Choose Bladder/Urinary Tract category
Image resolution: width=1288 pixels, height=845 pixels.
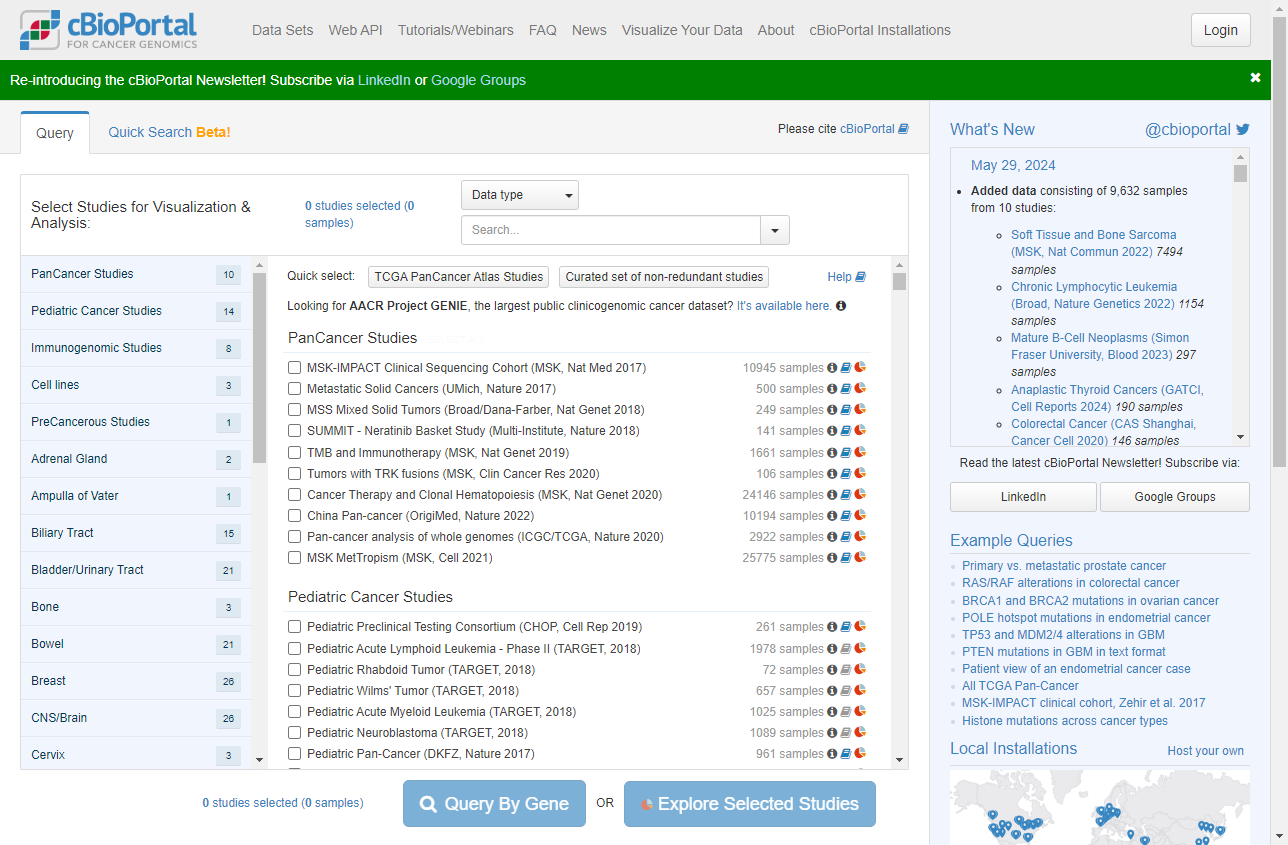click(x=136, y=570)
